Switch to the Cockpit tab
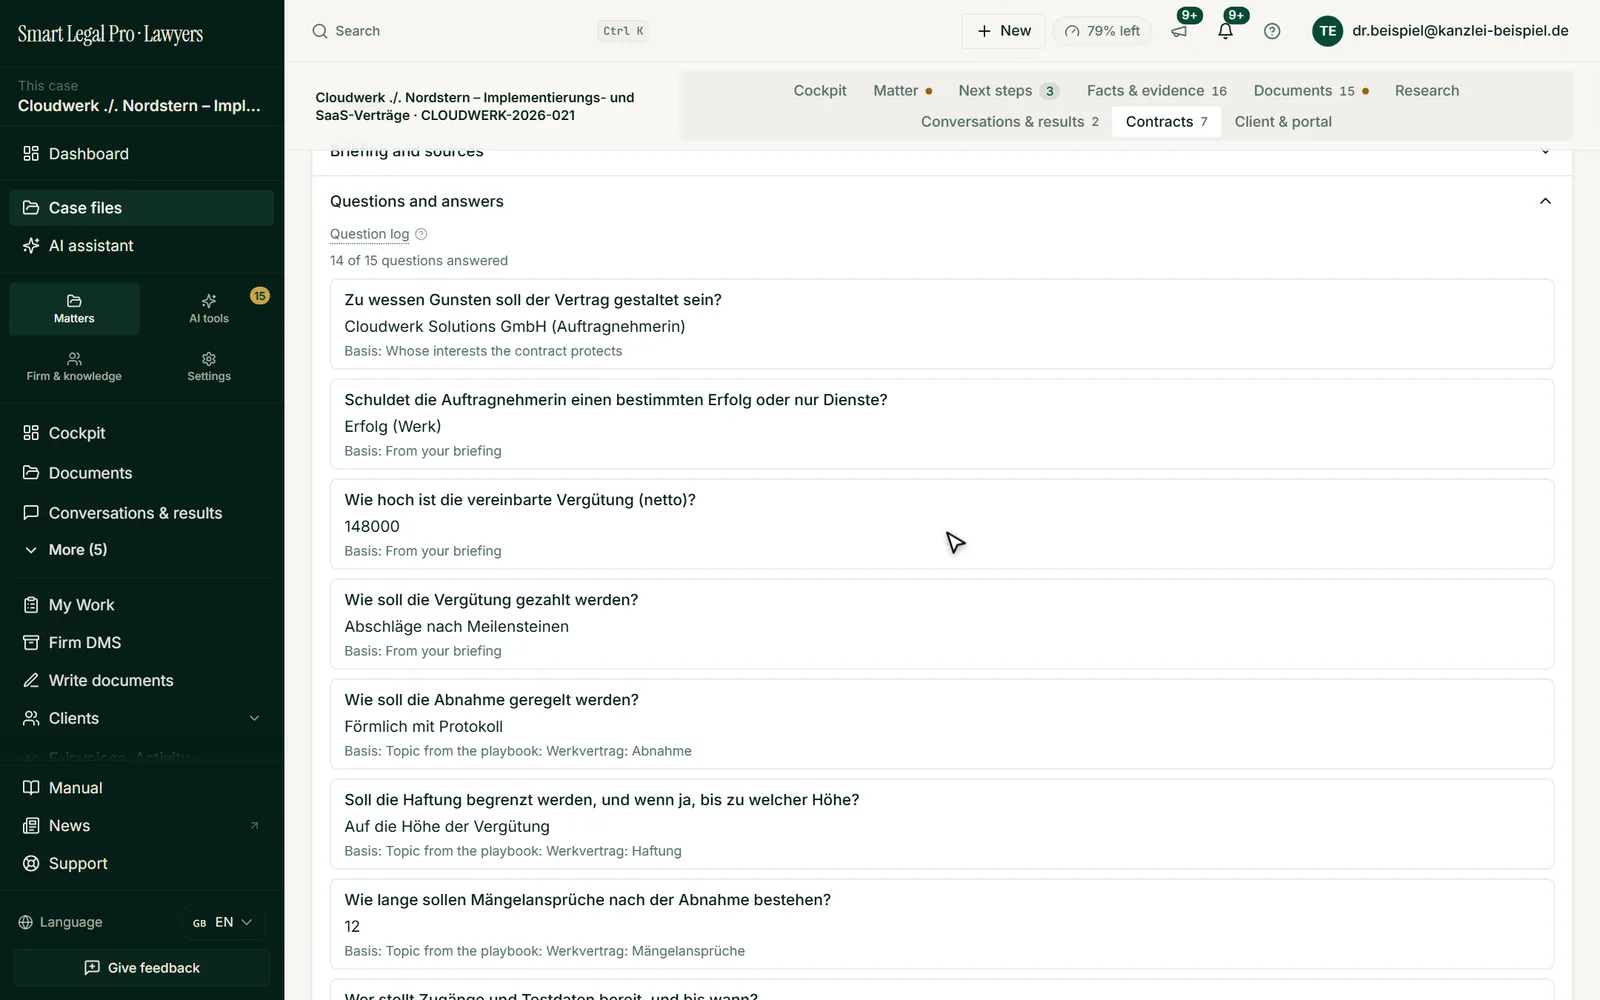Image resolution: width=1600 pixels, height=1000 pixels. coord(820,91)
